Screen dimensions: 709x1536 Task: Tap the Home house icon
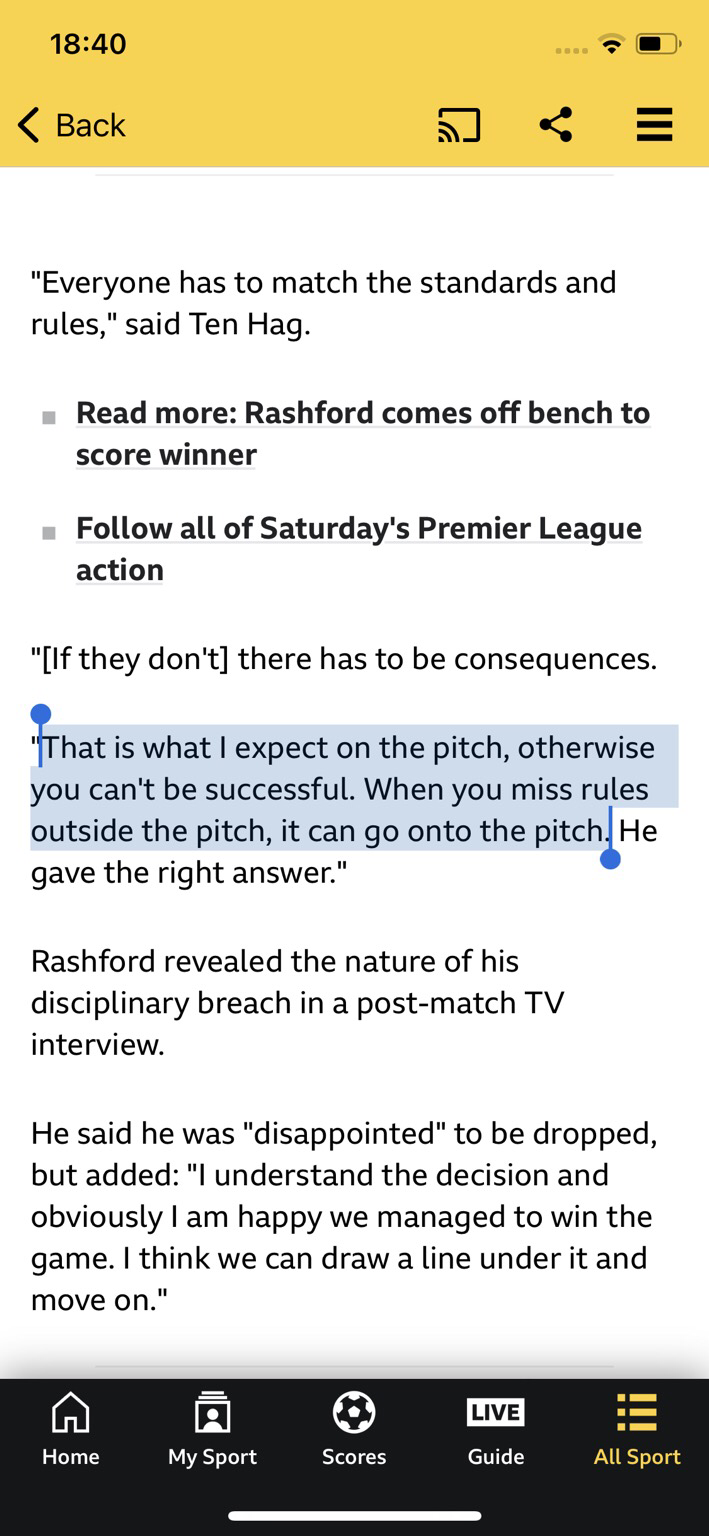(70, 1413)
